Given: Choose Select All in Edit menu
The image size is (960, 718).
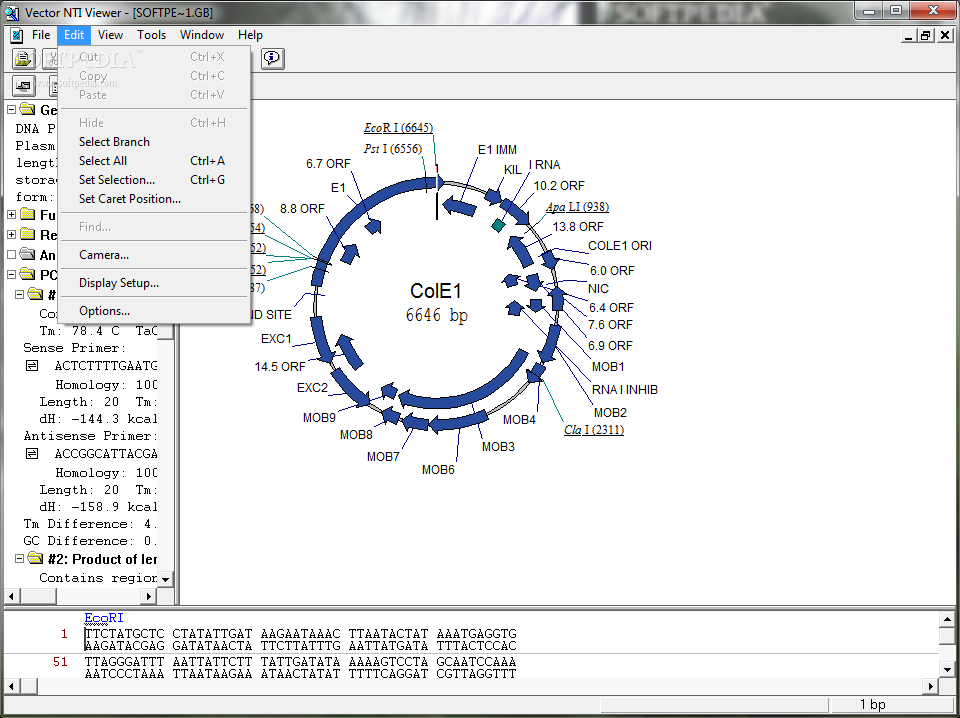Looking at the screenshot, I should [154, 161].
